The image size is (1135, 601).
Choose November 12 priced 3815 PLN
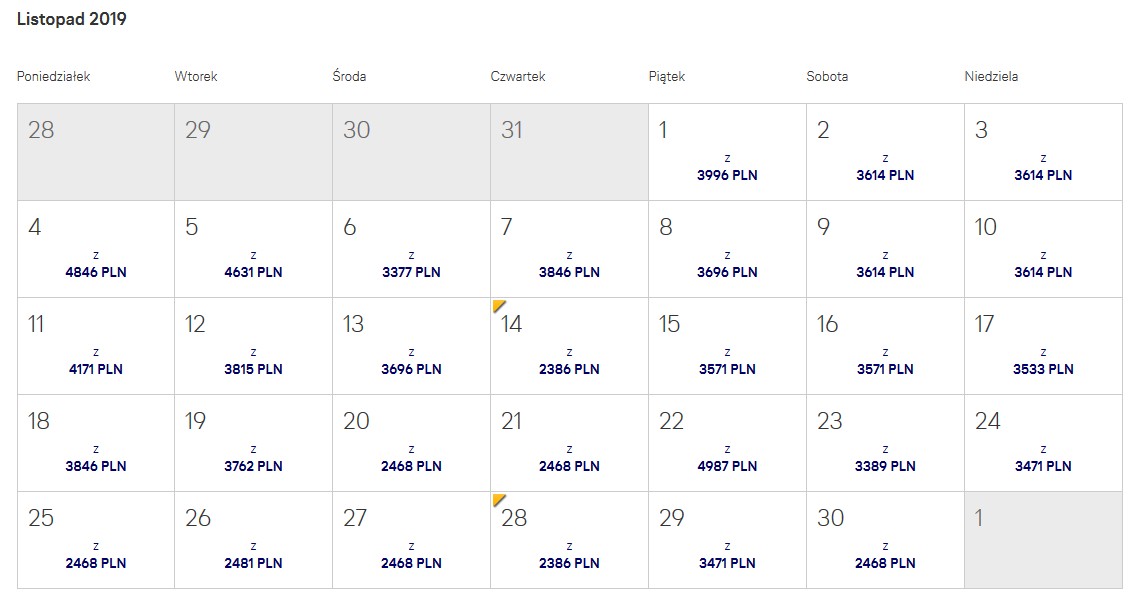(253, 346)
